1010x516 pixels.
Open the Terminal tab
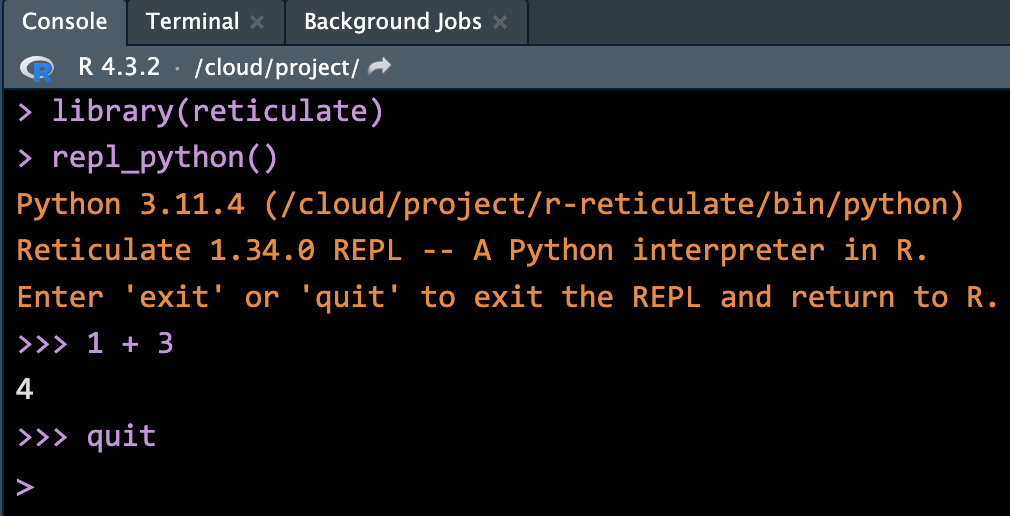point(192,22)
